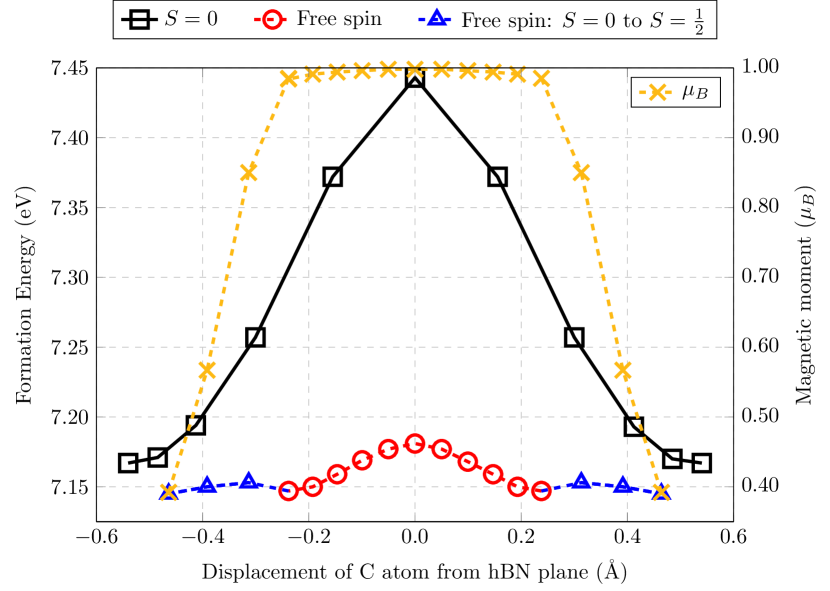Click the orange cross at the plateau's left corner
The width and height of the screenshot is (830, 591).
click(x=288, y=78)
